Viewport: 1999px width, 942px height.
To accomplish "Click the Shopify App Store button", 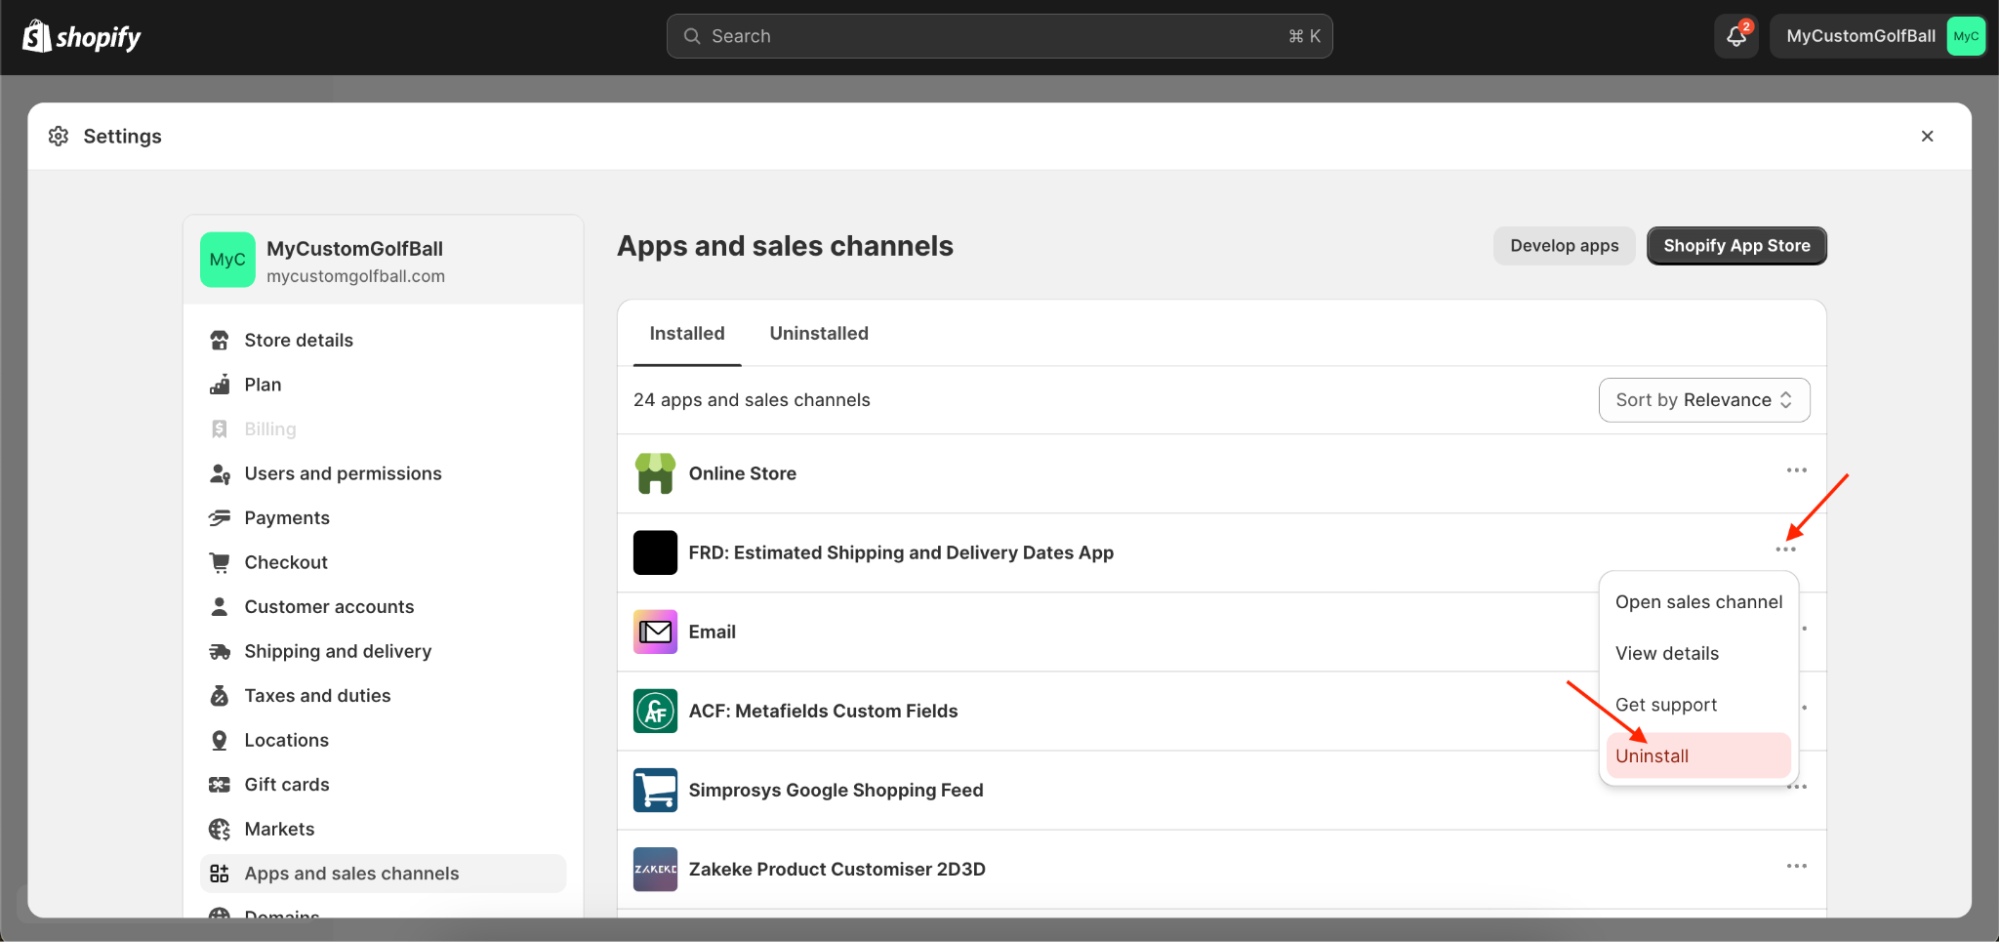I will point(1736,246).
